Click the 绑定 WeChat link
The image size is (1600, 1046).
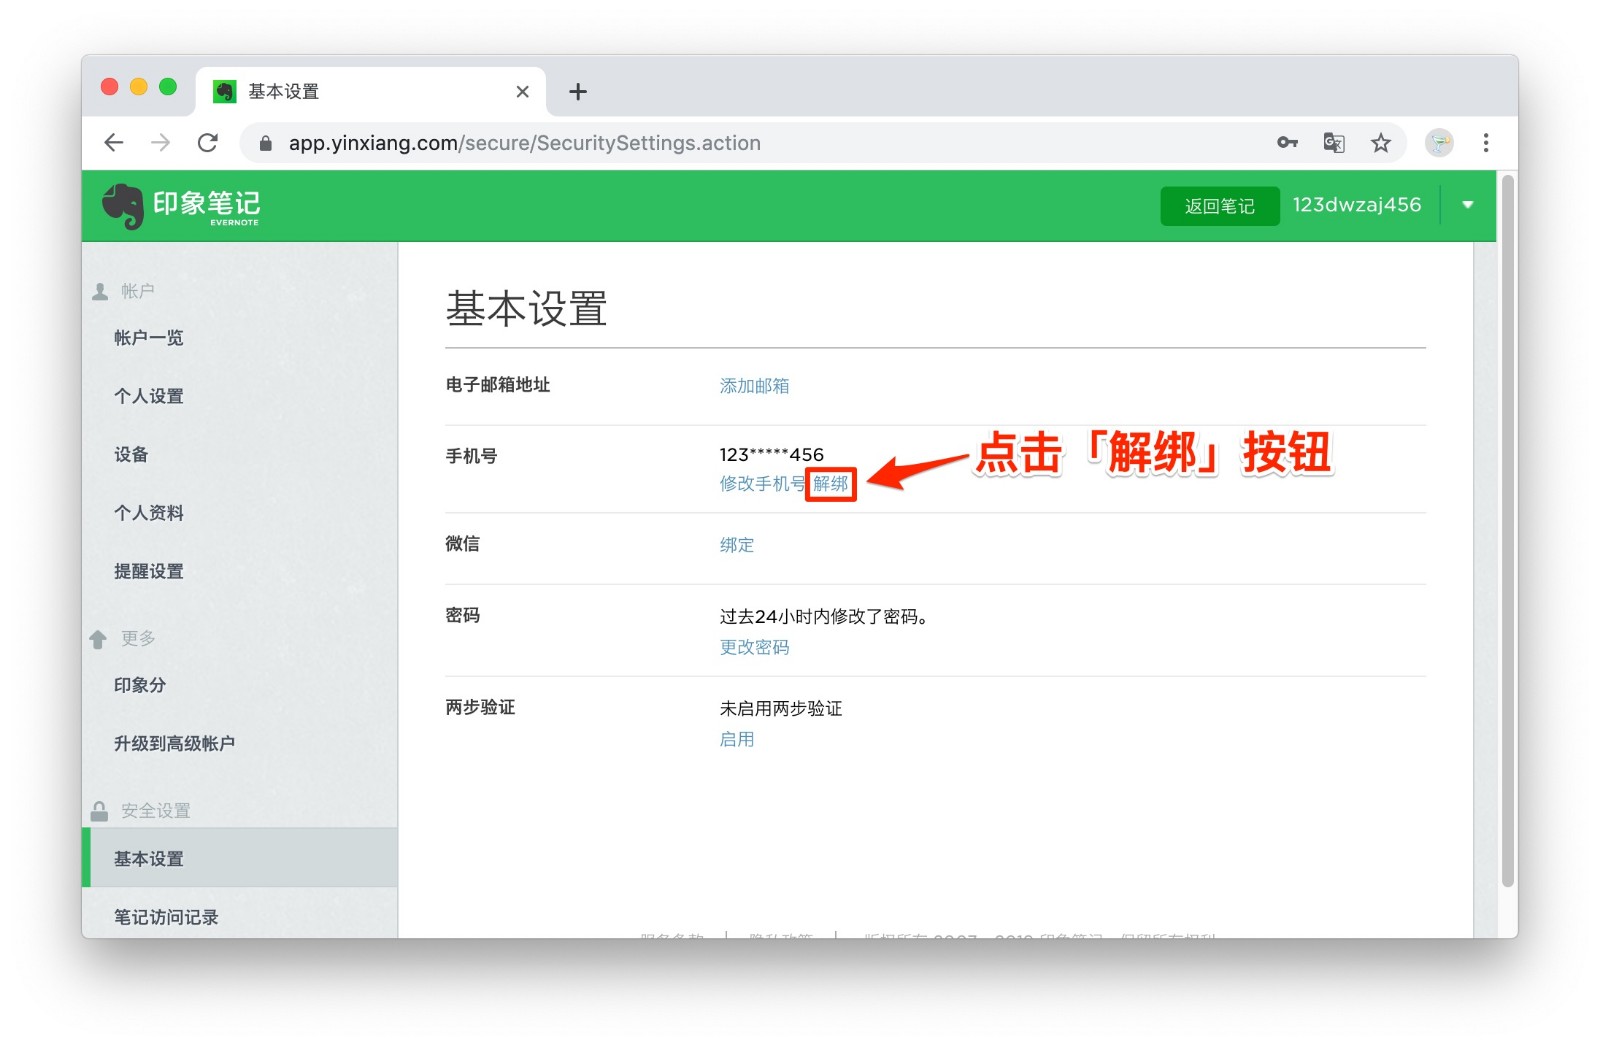point(737,545)
